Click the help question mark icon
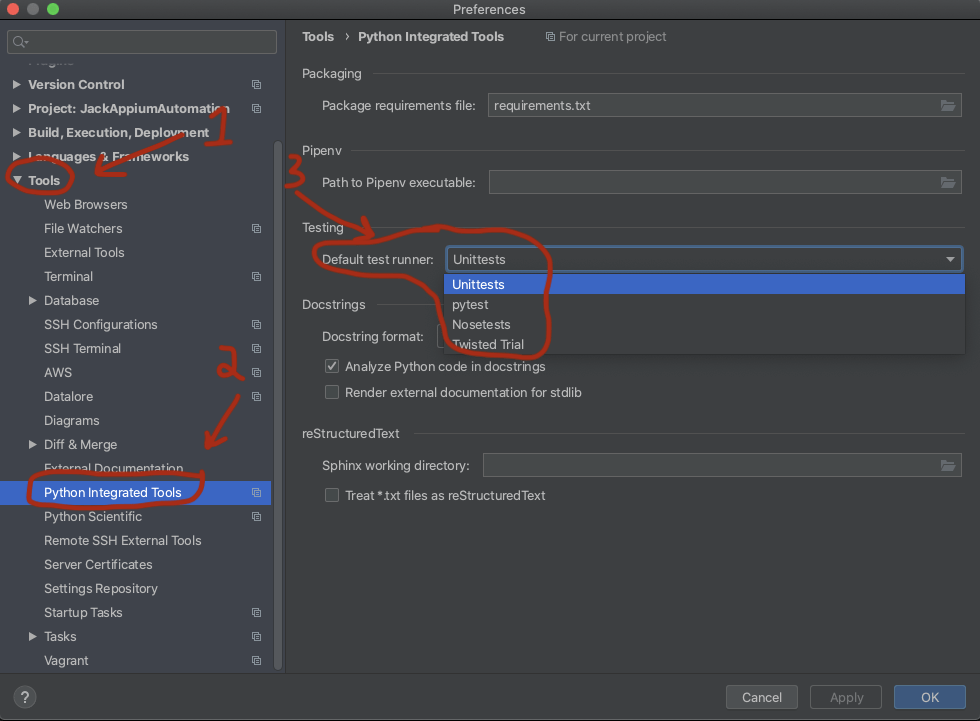Viewport: 980px width, 721px height. point(23,697)
